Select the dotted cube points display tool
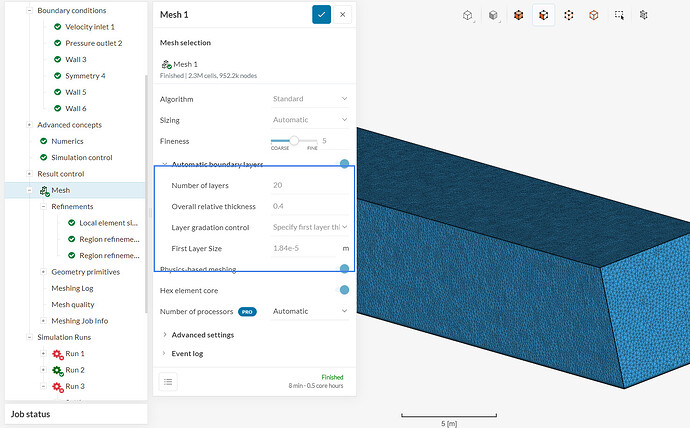This screenshot has width=690, height=428. [x=569, y=15]
